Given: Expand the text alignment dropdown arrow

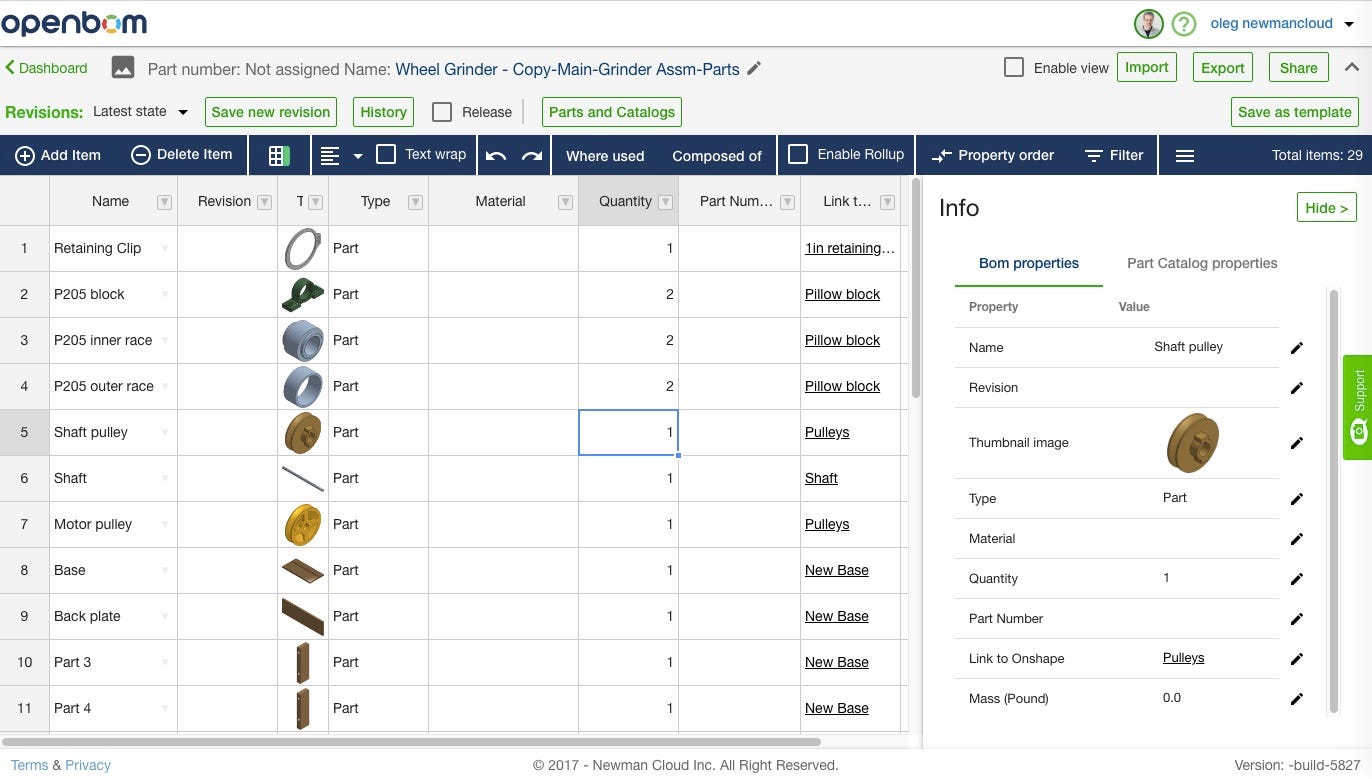Looking at the screenshot, I should point(357,156).
